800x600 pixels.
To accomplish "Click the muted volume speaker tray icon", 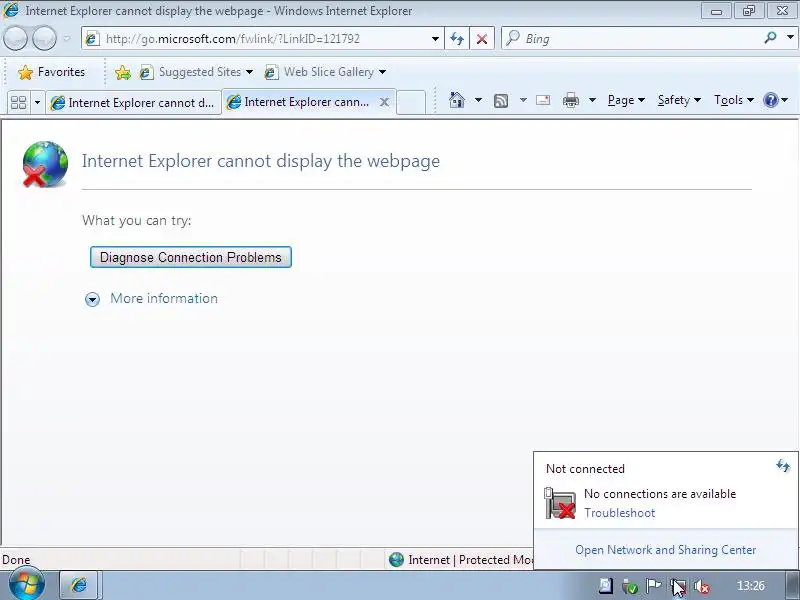I will pyautogui.click(x=702, y=587).
